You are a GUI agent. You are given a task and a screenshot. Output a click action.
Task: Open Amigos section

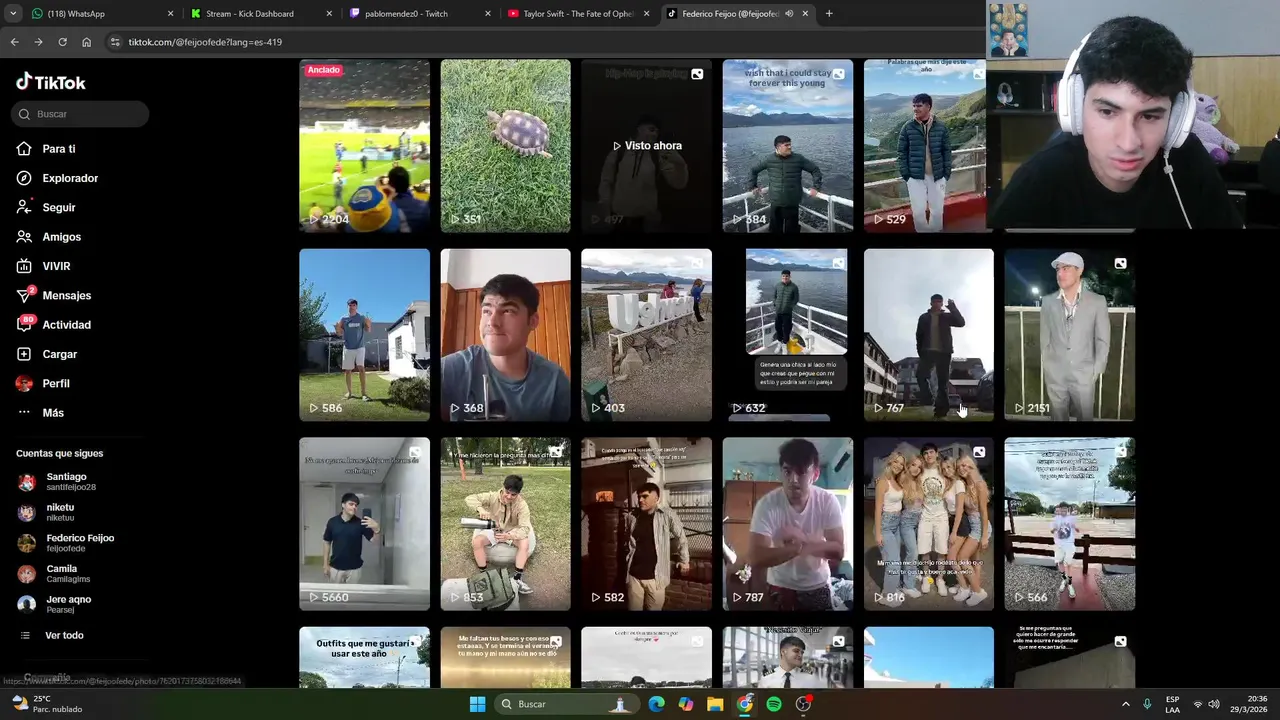tap(61, 237)
